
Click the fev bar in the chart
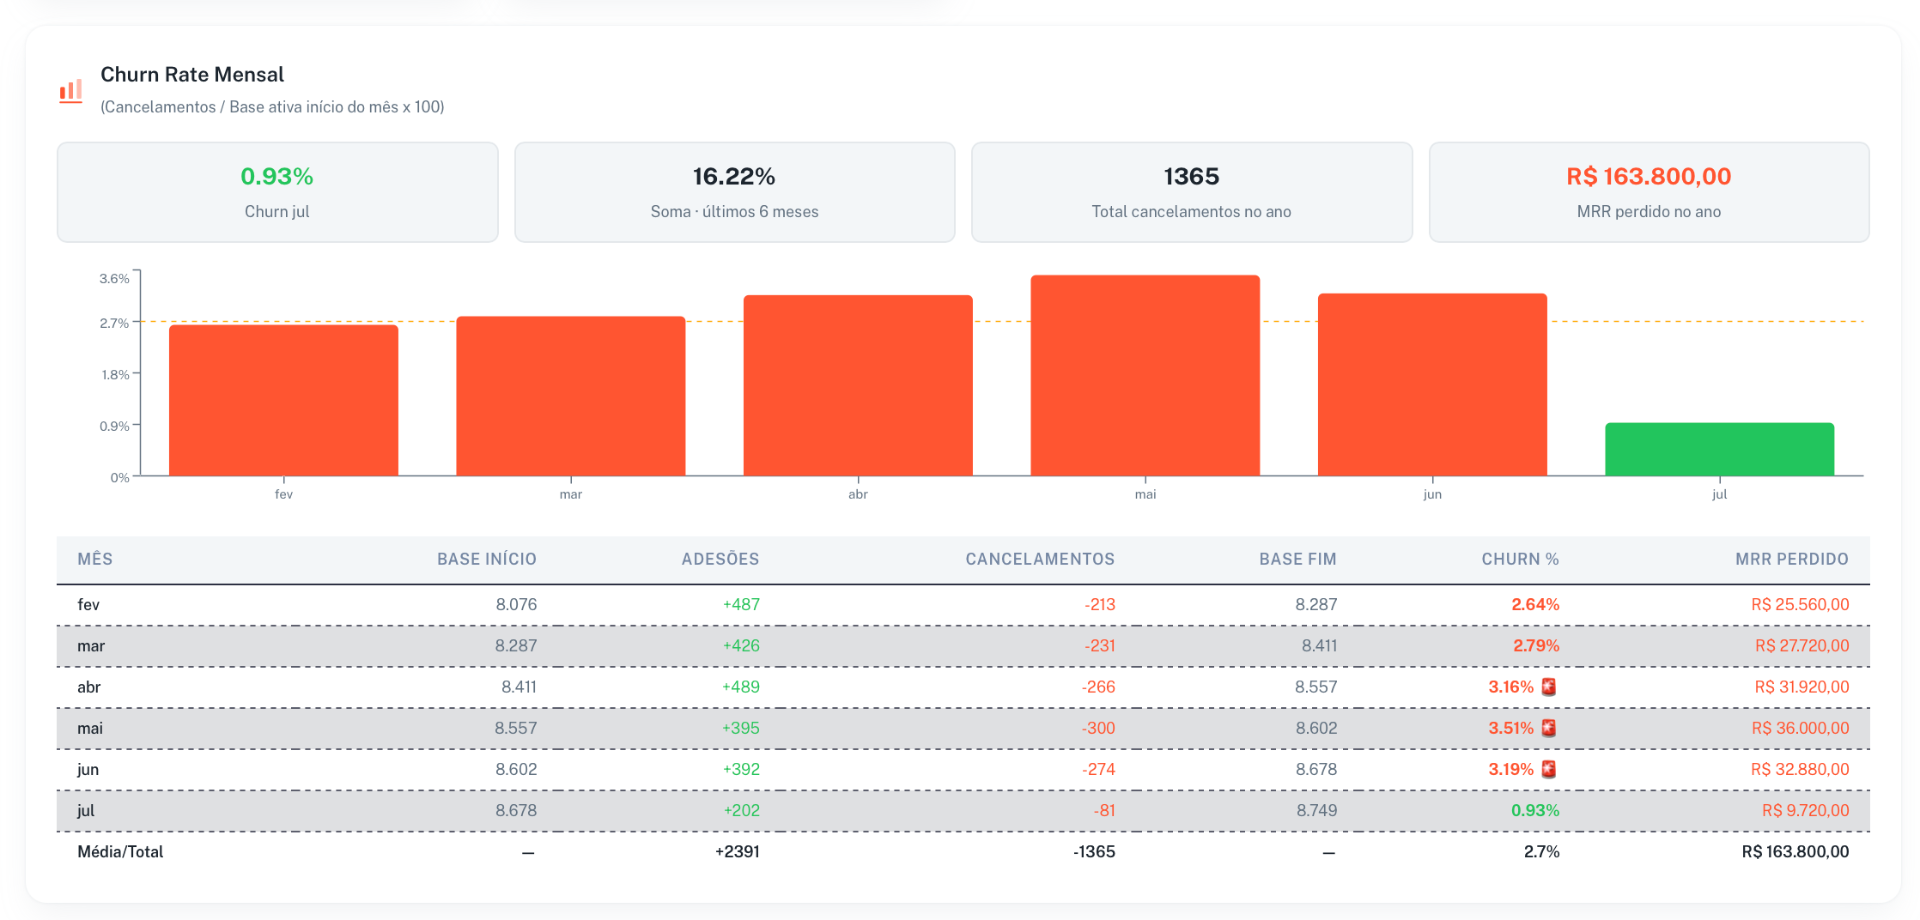[284, 400]
